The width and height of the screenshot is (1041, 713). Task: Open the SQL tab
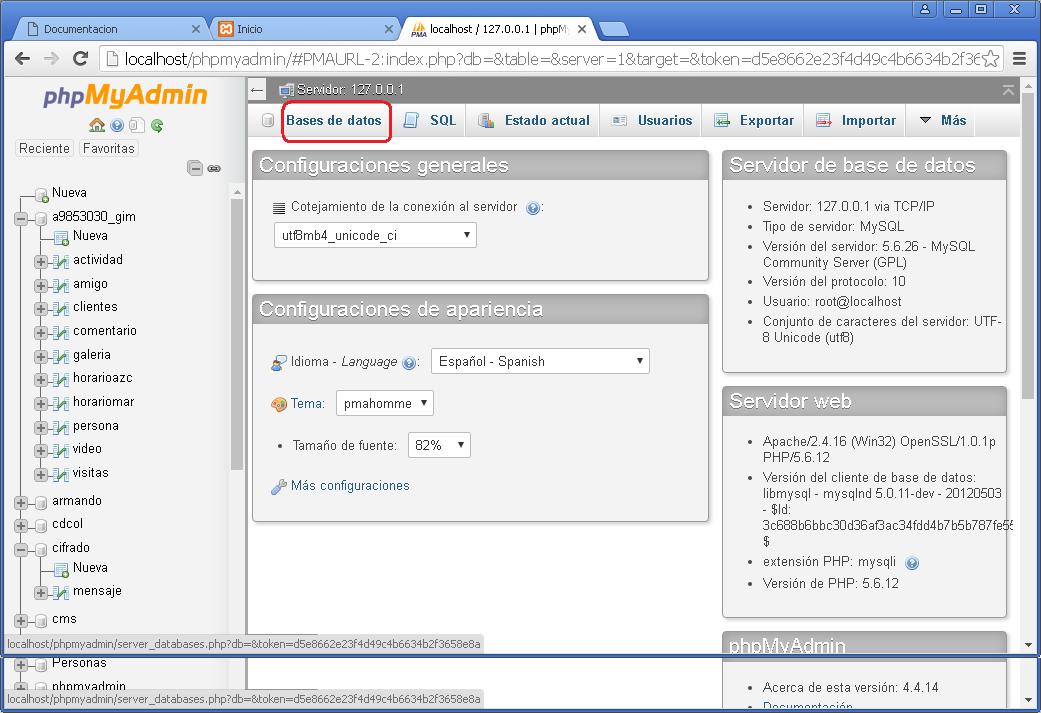click(x=443, y=120)
